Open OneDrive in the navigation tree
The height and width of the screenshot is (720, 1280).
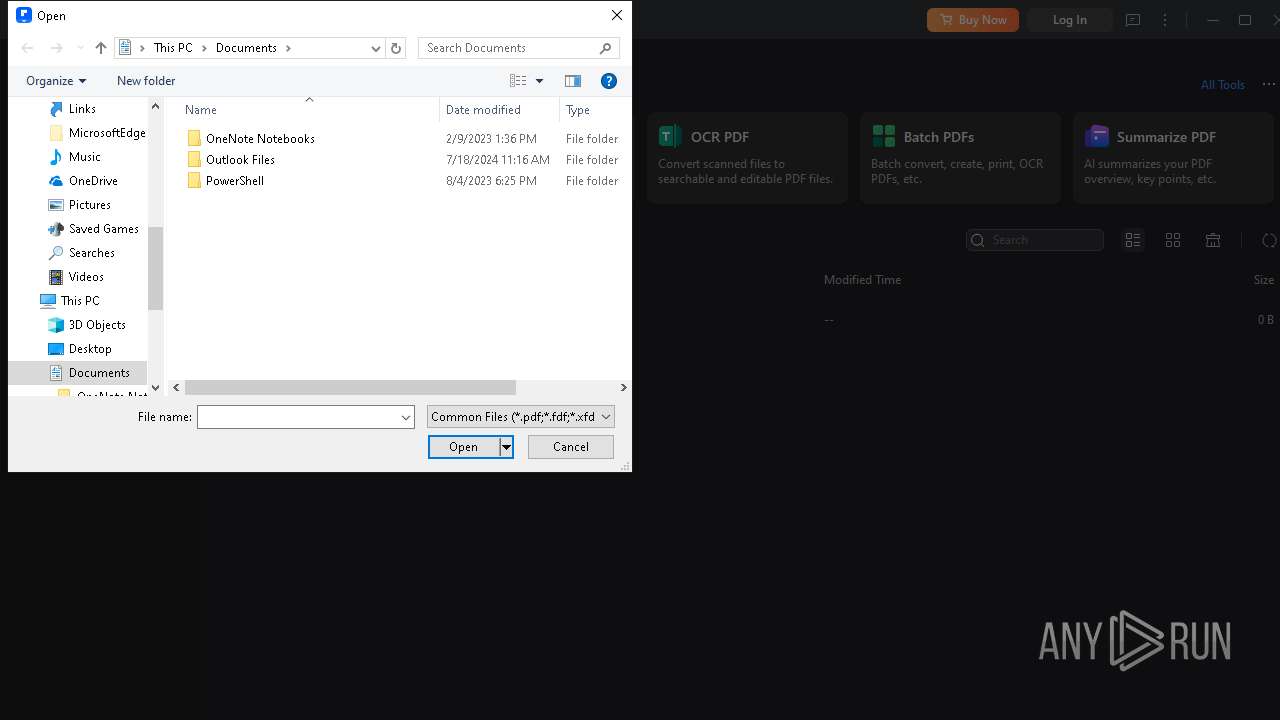pyautogui.click(x=93, y=181)
